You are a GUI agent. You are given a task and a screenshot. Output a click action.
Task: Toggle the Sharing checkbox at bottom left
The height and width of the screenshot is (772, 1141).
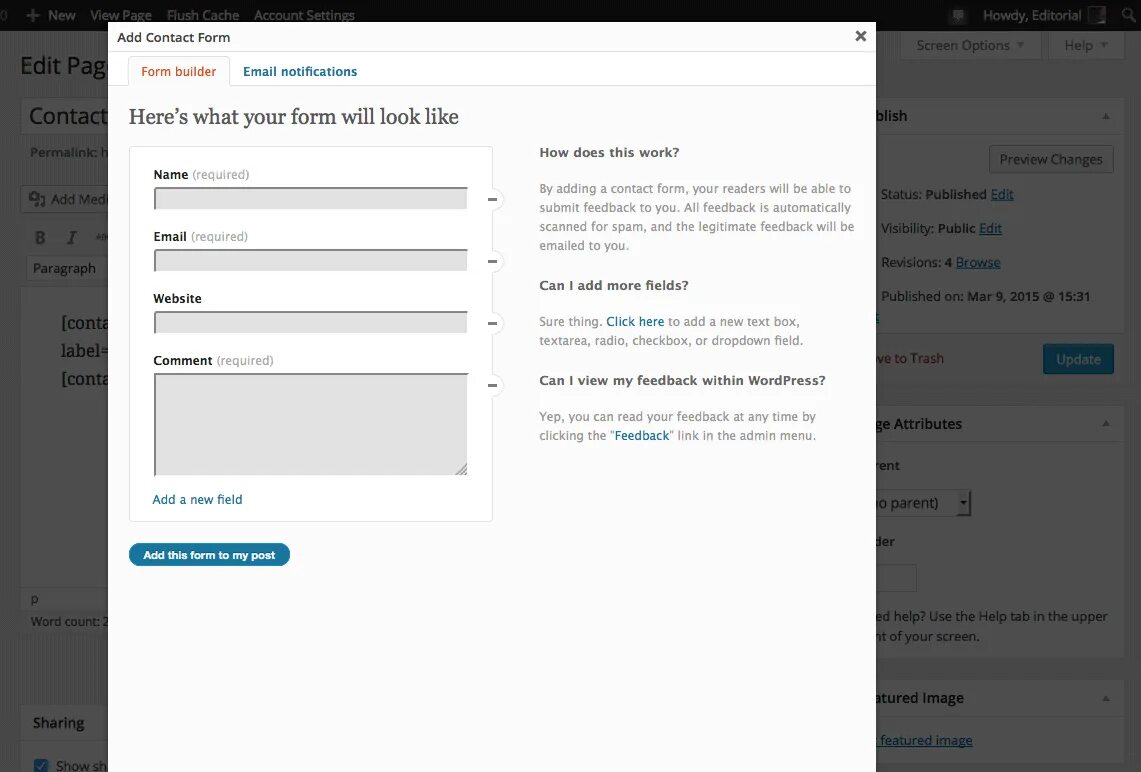(x=41, y=765)
